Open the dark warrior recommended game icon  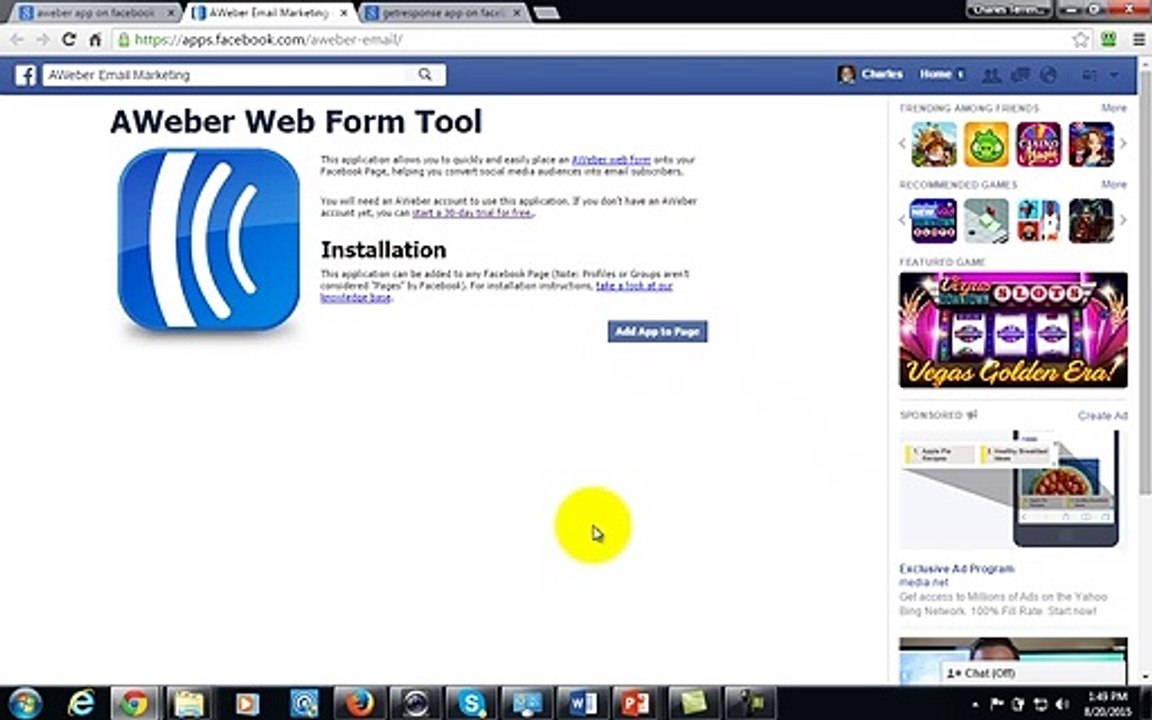coord(1091,220)
